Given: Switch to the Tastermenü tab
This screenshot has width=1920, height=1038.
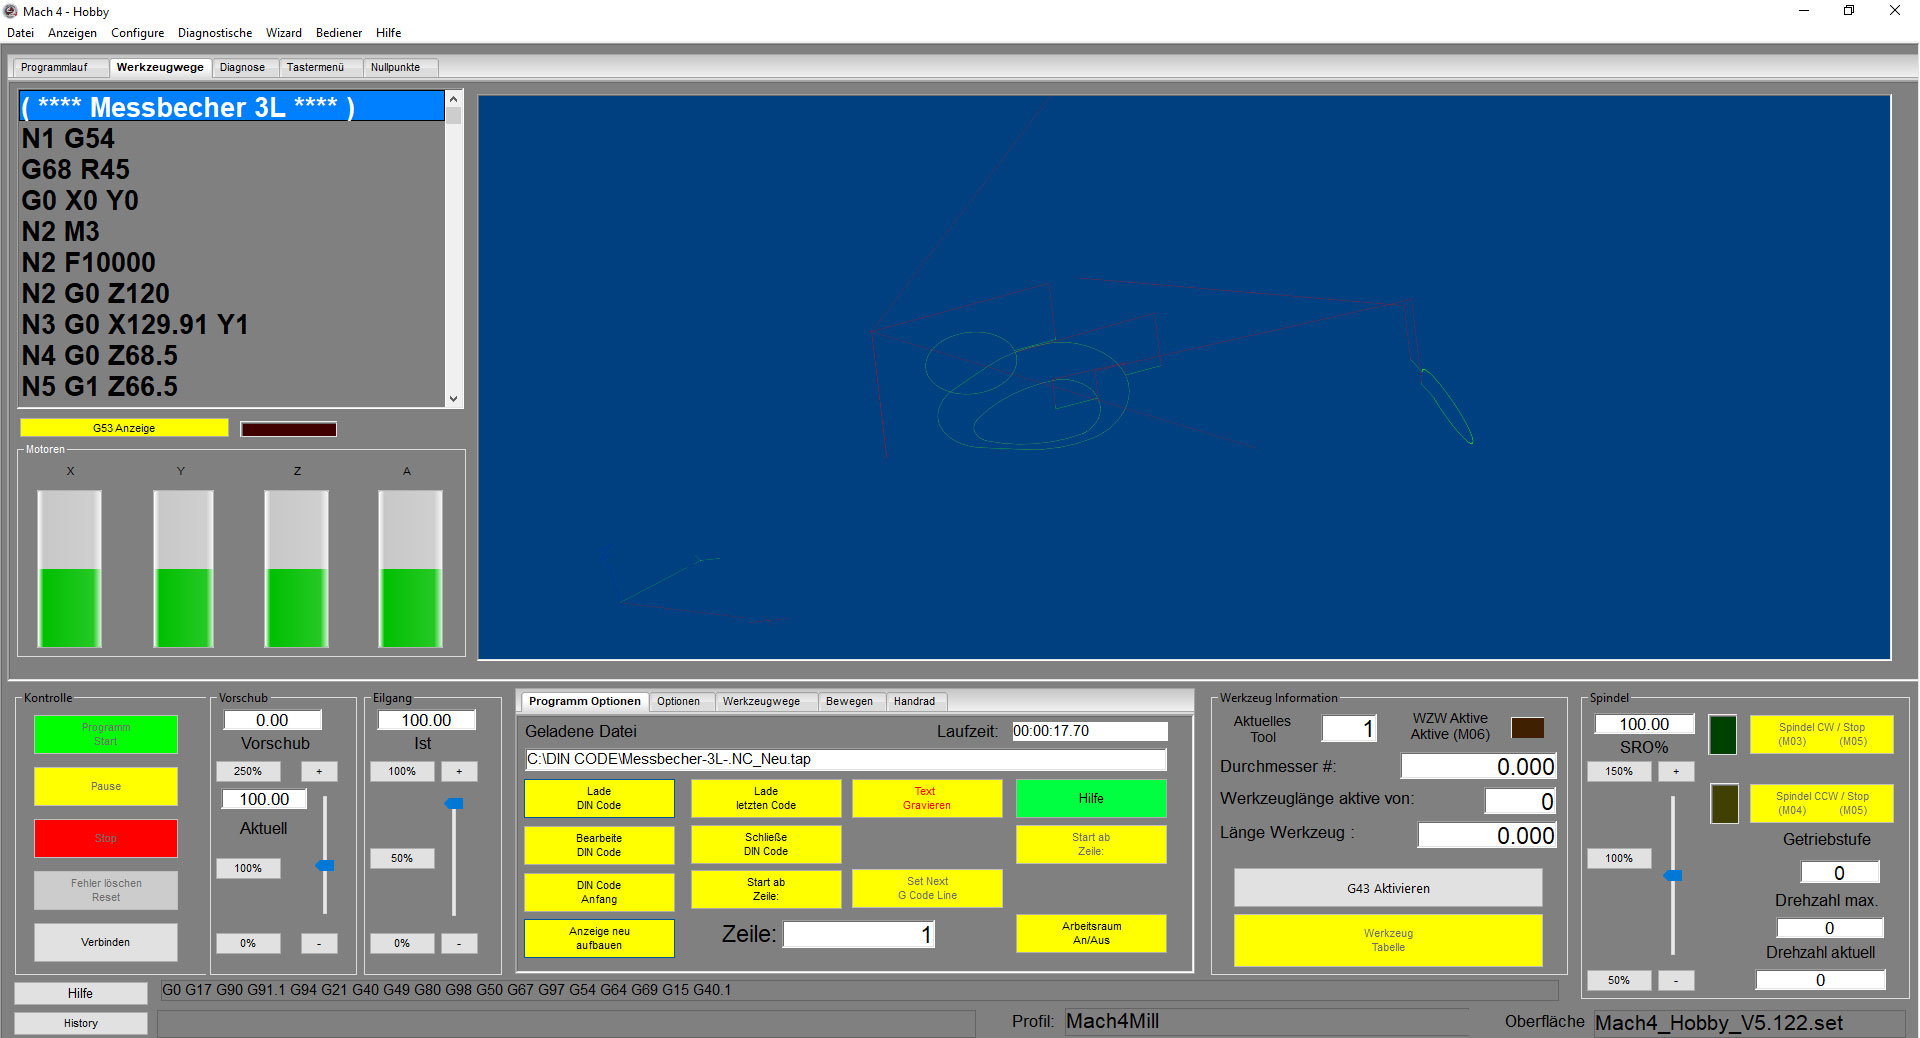Looking at the screenshot, I should click(x=315, y=67).
